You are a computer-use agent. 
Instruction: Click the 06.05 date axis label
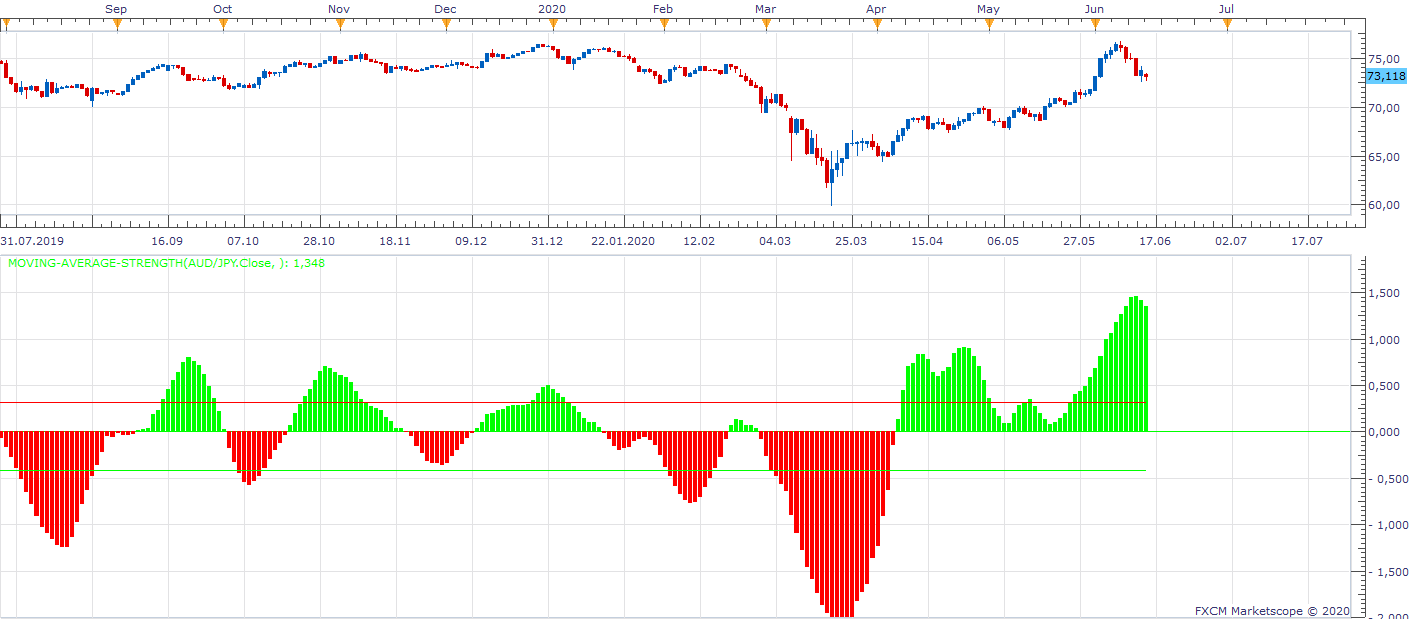(x=1003, y=241)
